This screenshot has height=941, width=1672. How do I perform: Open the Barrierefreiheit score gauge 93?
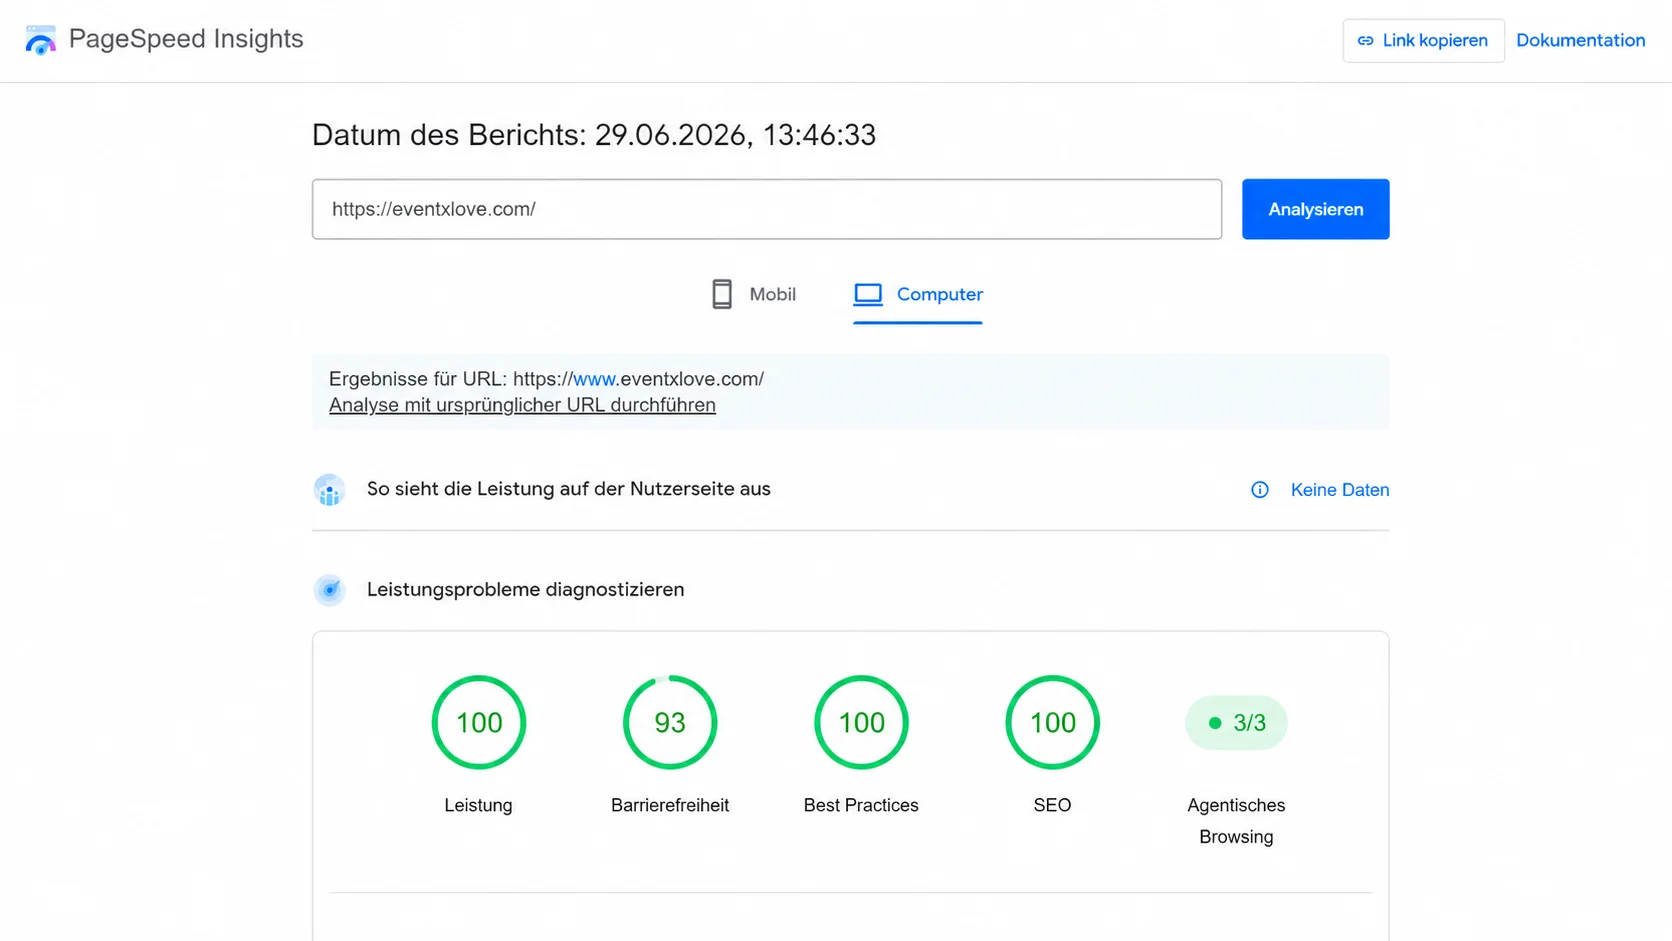click(670, 722)
